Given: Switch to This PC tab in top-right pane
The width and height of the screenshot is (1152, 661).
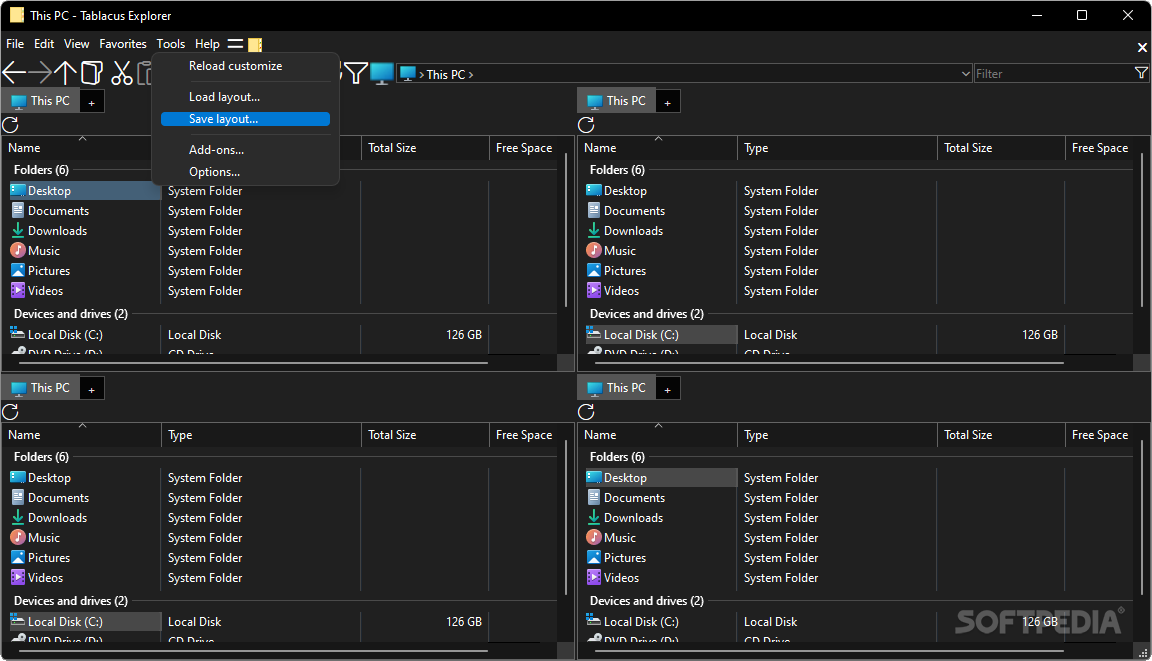Looking at the screenshot, I should [617, 101].
